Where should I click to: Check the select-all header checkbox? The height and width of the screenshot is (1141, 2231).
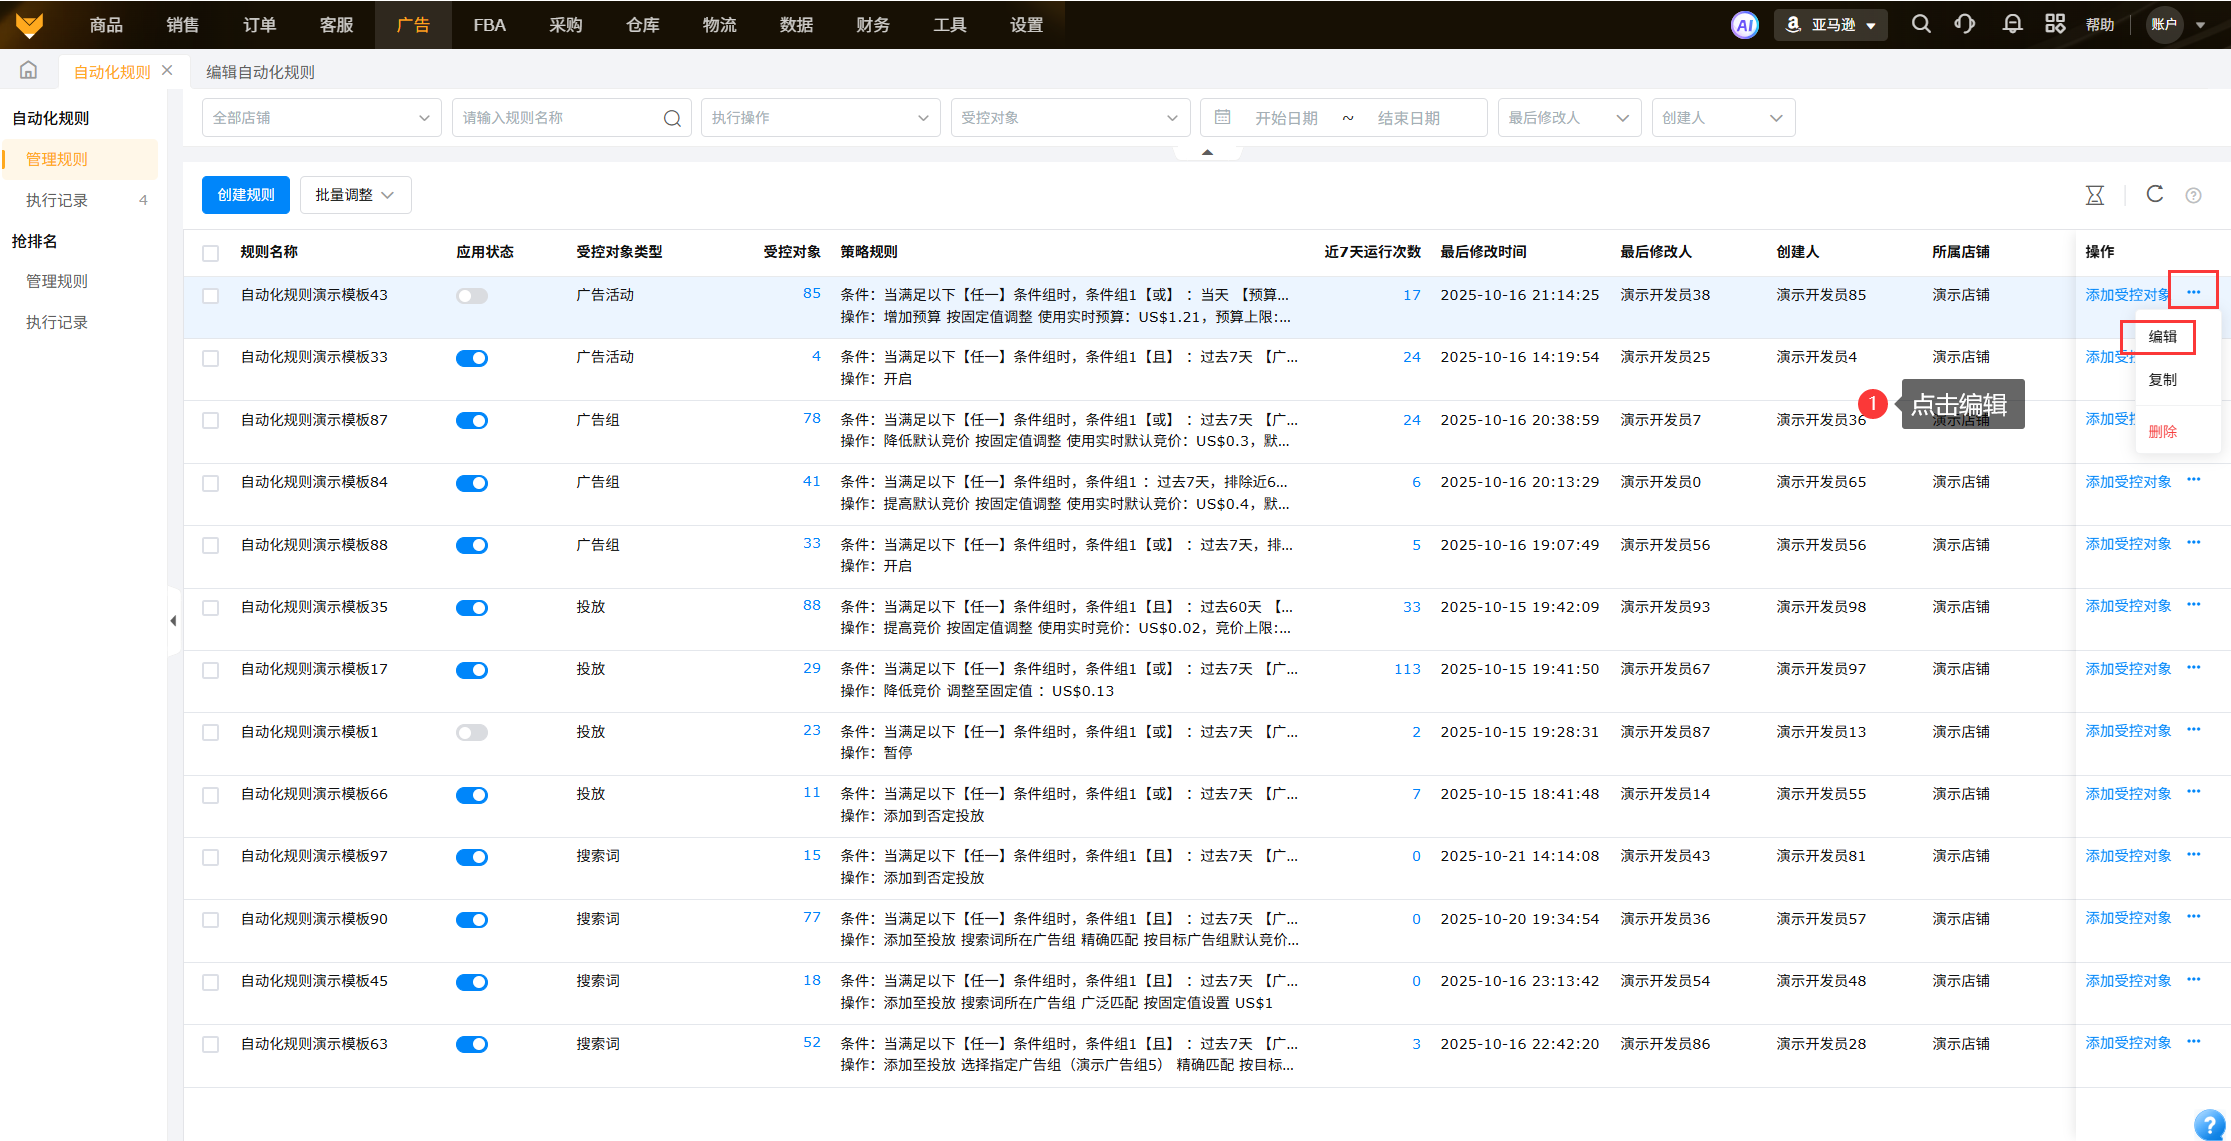click(210, 253)
